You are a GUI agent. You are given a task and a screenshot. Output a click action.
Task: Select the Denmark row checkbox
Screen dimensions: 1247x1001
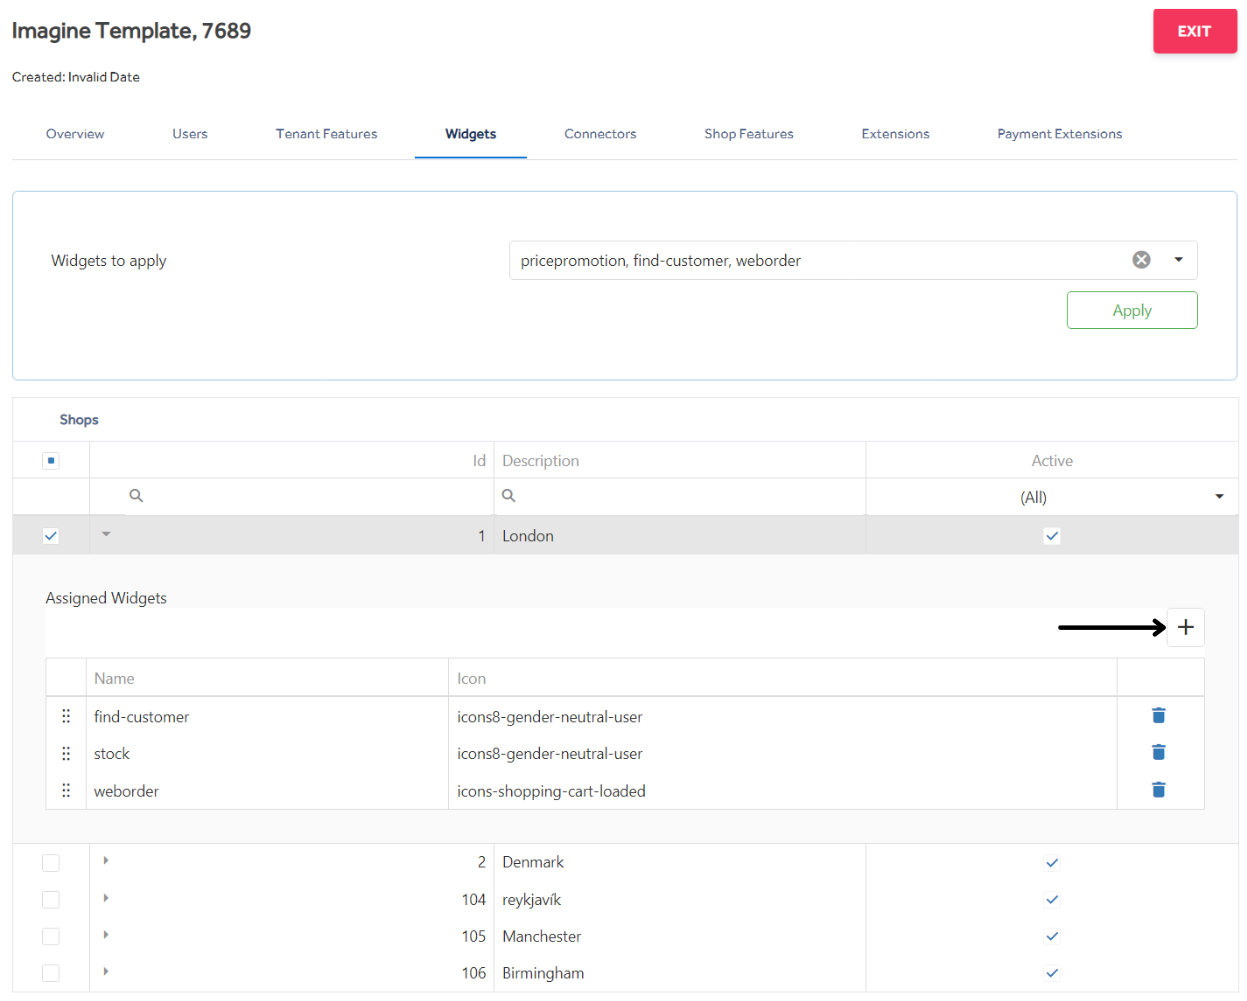pyautogui.click(x=51, y=862)
